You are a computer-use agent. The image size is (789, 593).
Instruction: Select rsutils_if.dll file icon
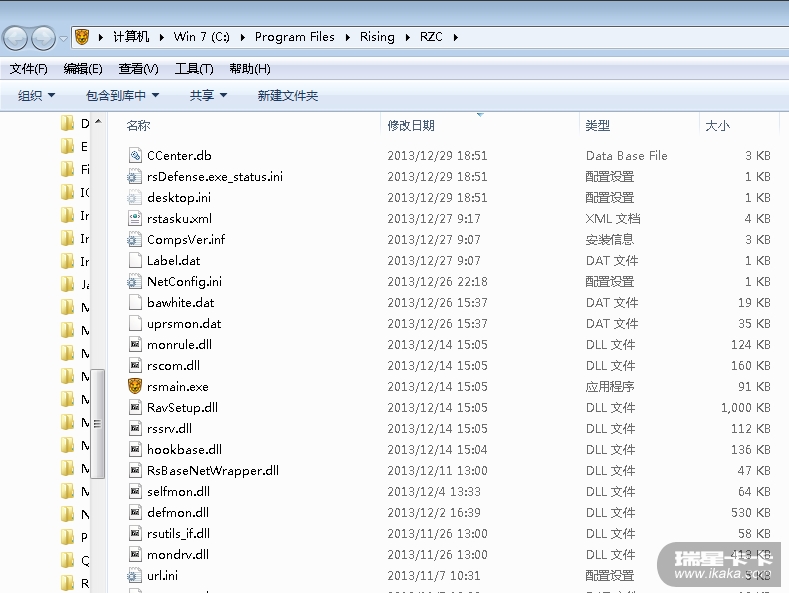135,534
